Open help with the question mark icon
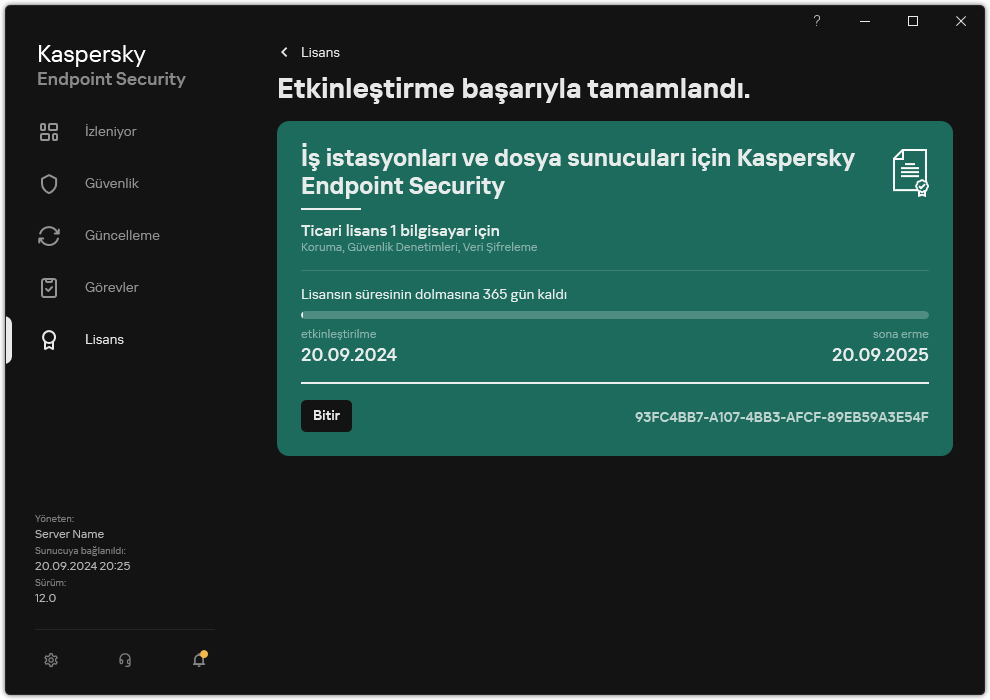The height and width of the screenshot is (700, 990). coord(816,20)
